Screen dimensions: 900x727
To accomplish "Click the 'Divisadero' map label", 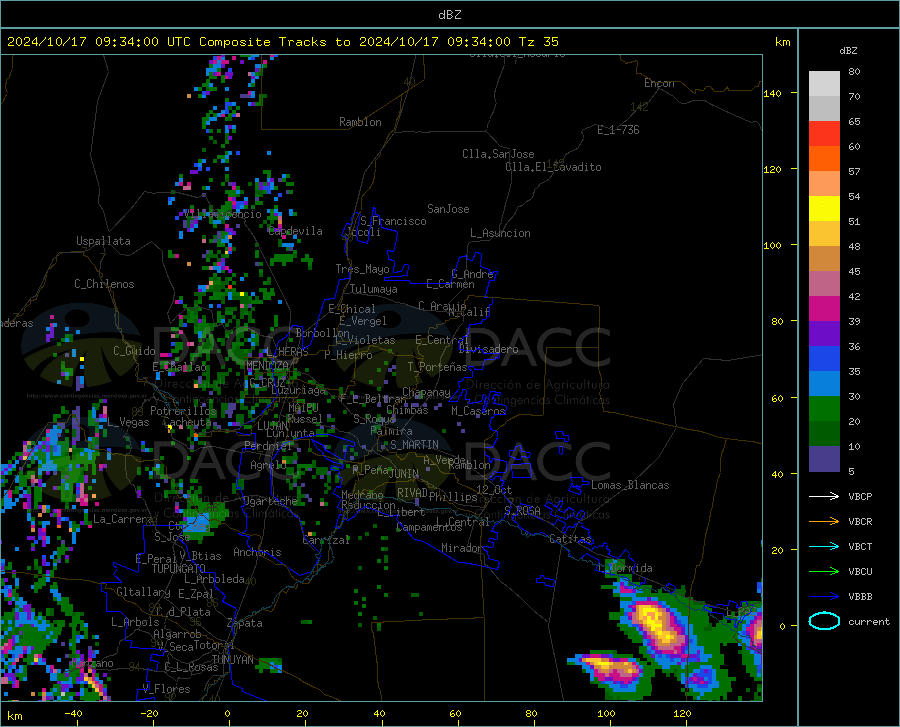I will click(488, 349).
